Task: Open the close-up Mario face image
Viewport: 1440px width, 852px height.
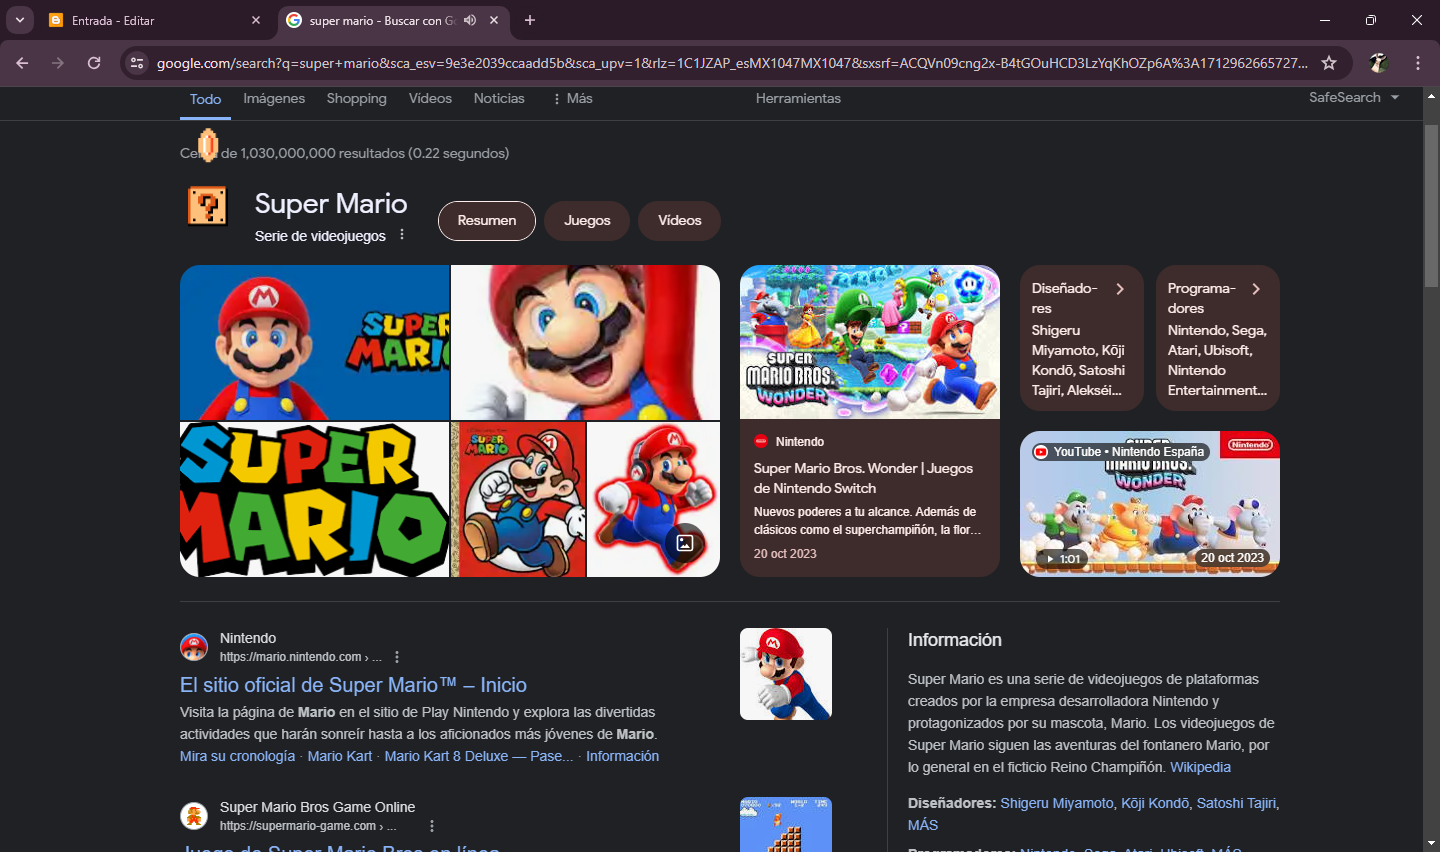Action: click(x=586, y=342)
